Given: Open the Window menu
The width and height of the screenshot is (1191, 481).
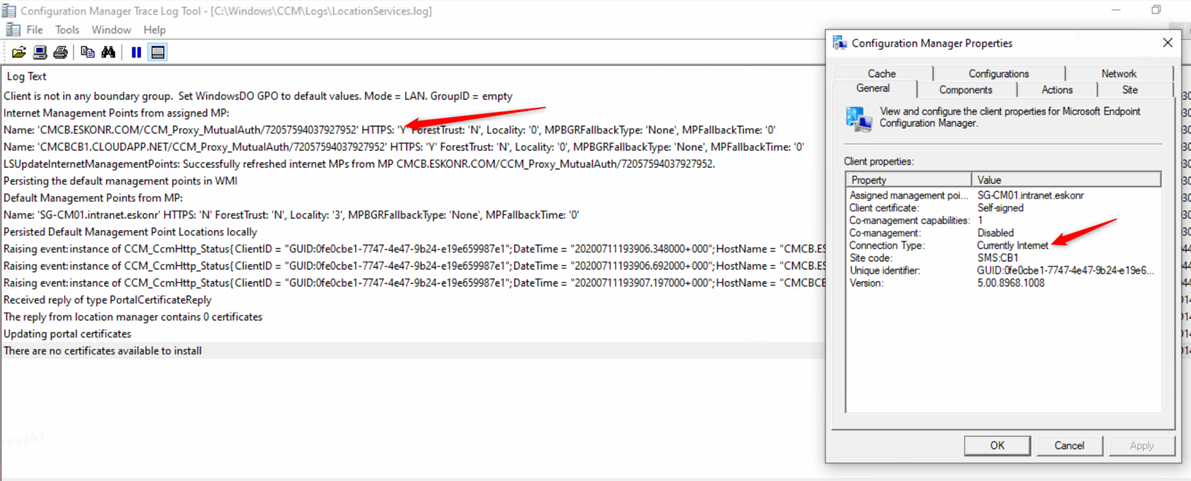Looking at the screenshot, I should point(111,30).
